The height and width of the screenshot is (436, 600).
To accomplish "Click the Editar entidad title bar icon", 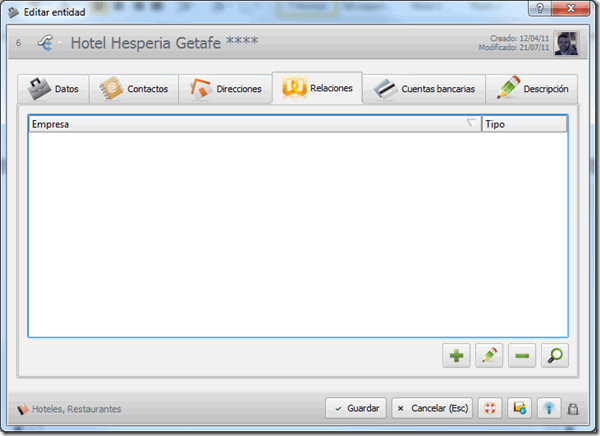I will click(x=13, y=12).
